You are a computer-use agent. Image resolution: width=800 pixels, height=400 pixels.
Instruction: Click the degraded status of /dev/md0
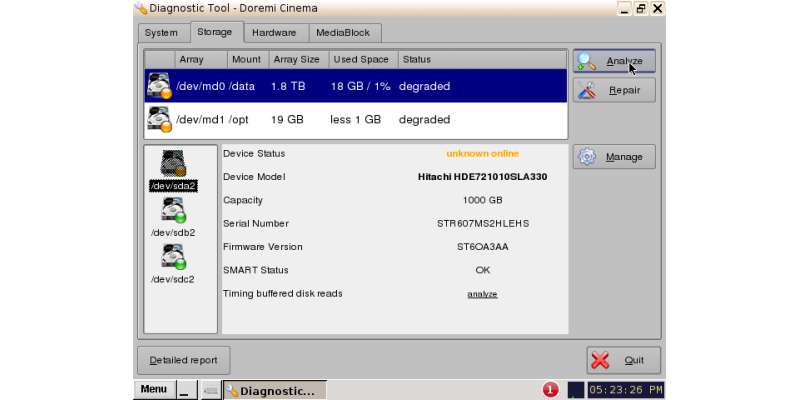click(424, 86)
